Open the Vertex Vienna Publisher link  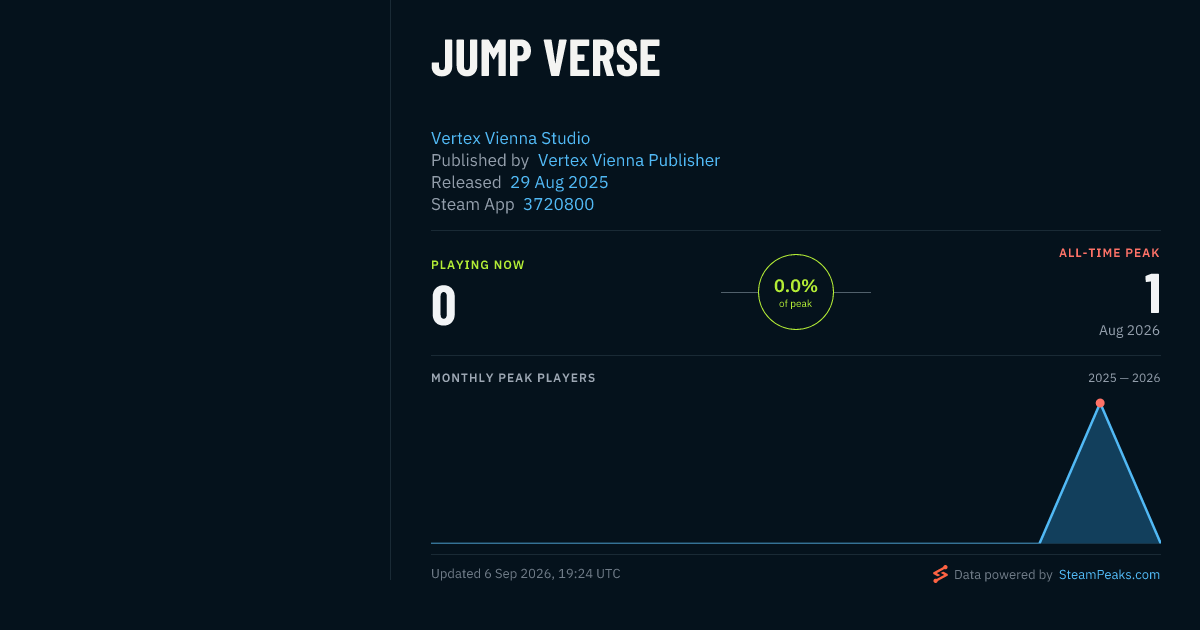629,160
